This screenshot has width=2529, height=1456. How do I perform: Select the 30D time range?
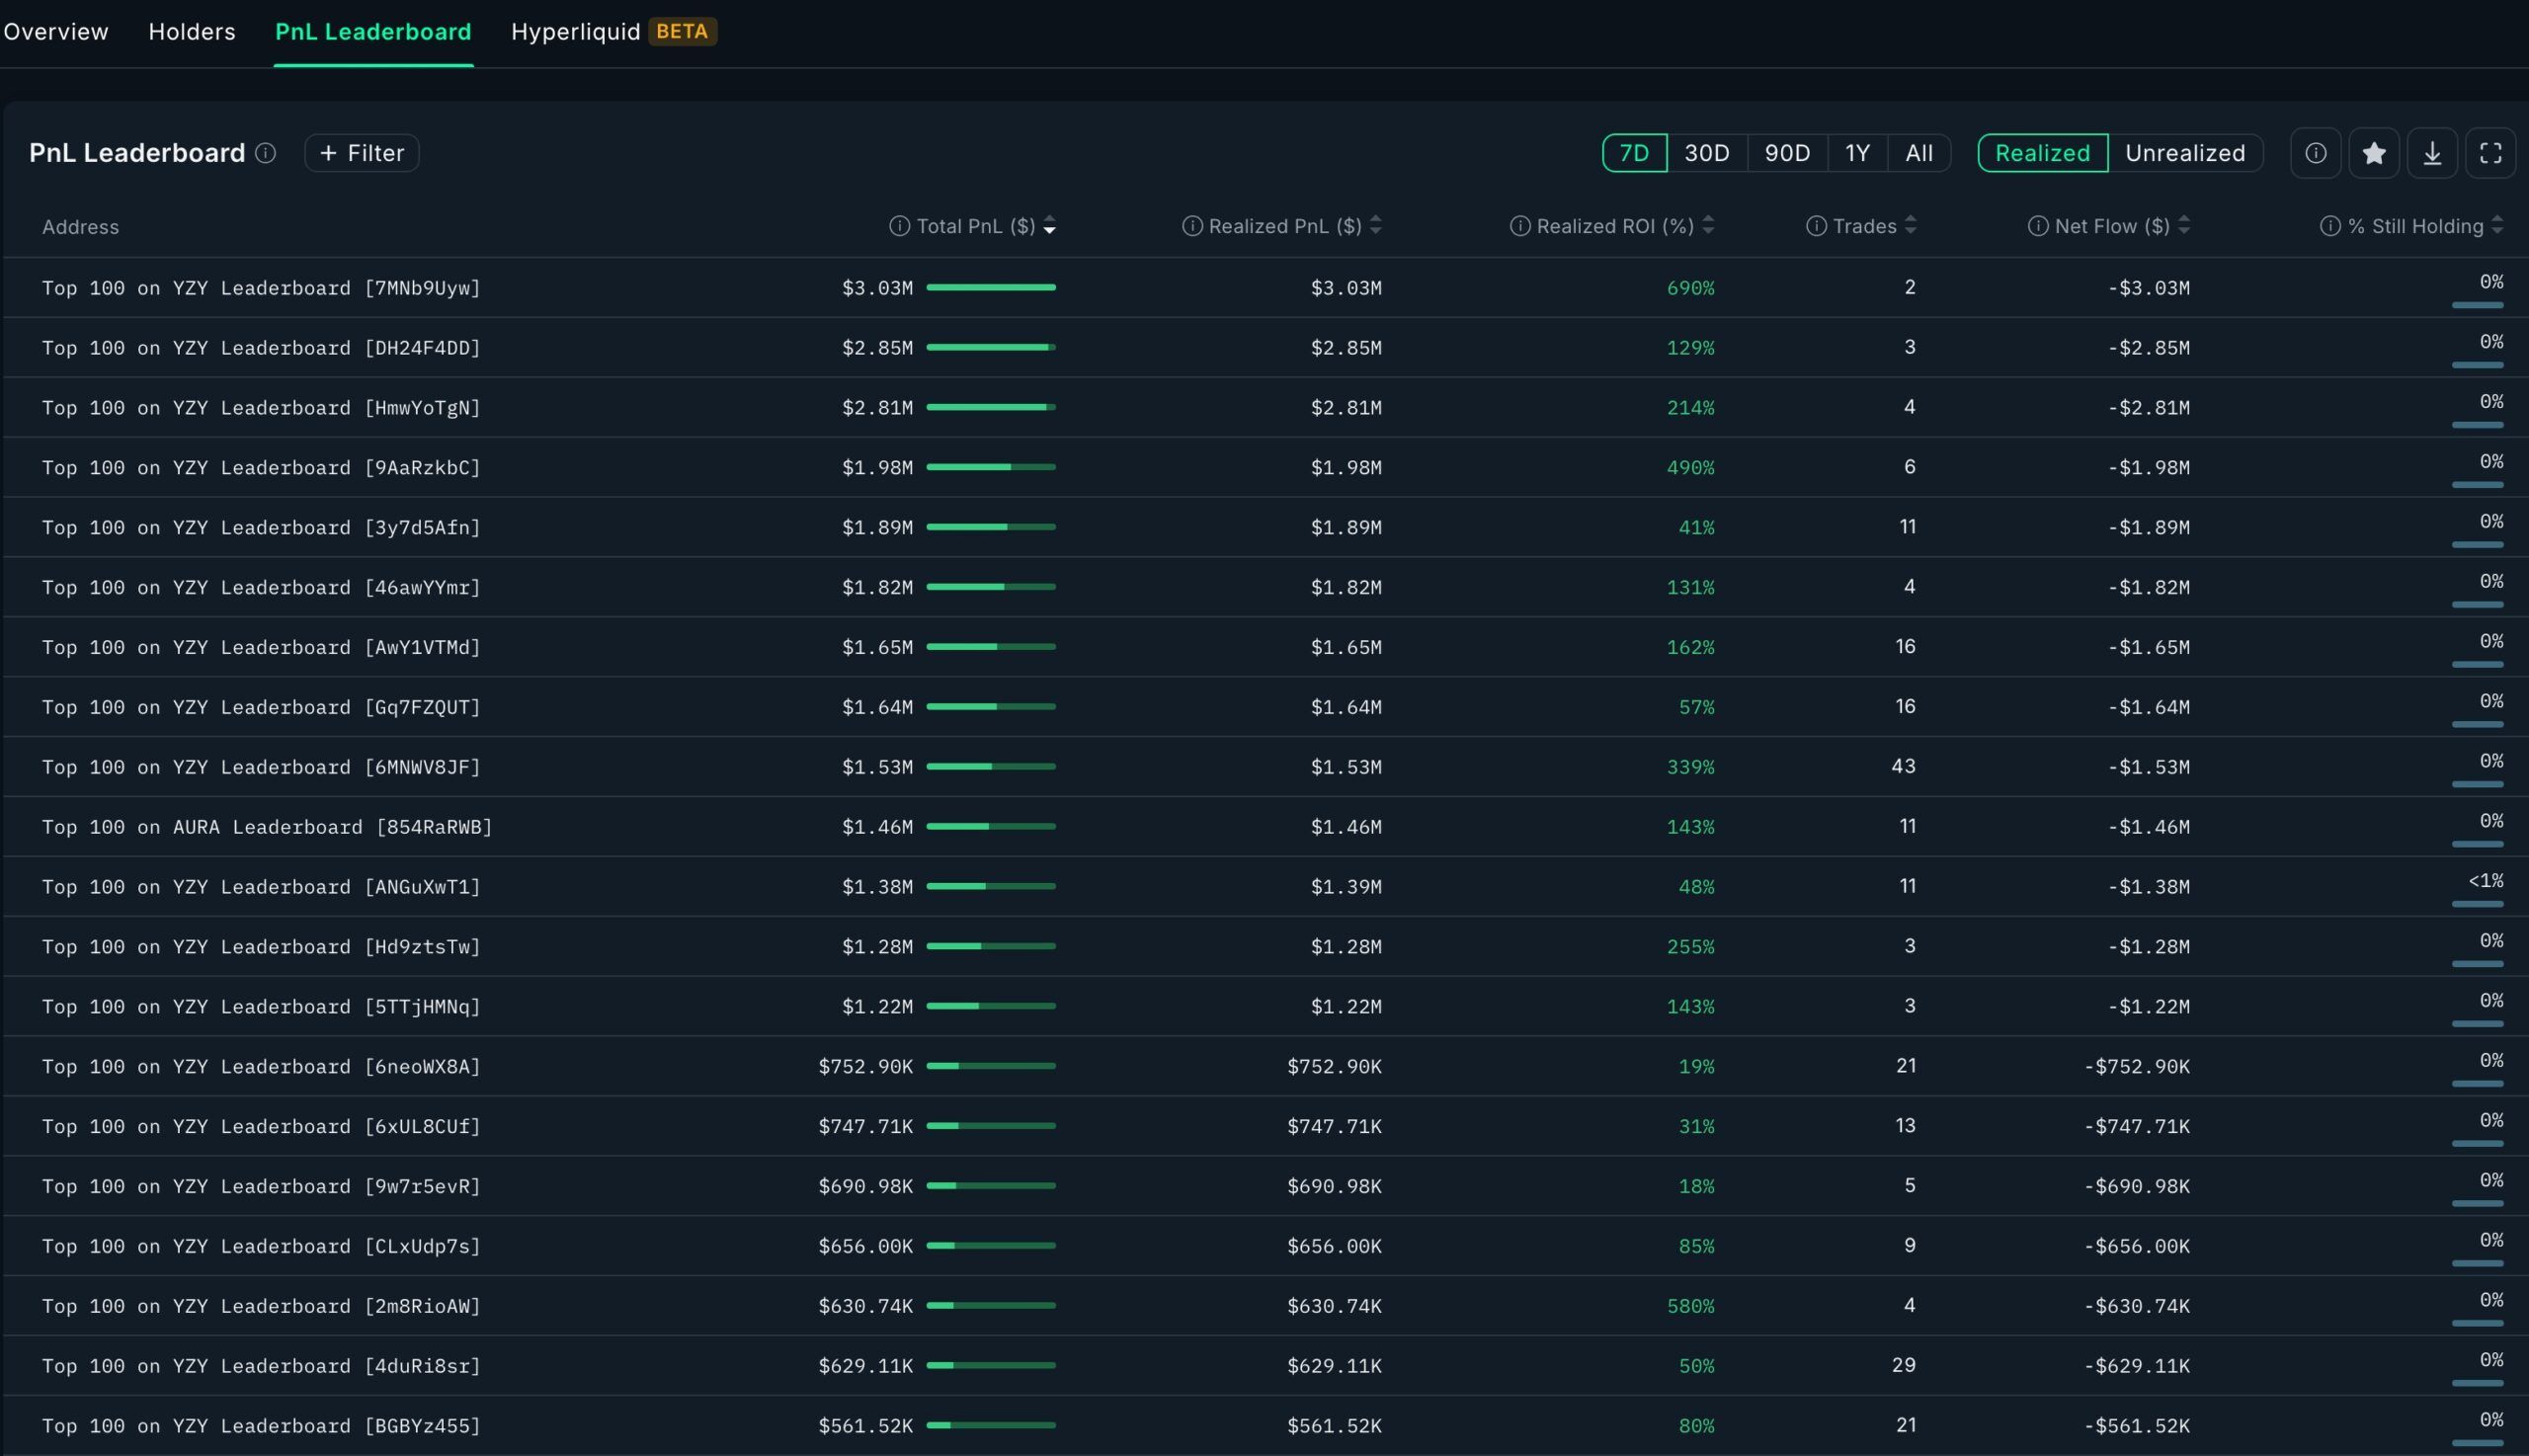click(x=1706, y=153)
